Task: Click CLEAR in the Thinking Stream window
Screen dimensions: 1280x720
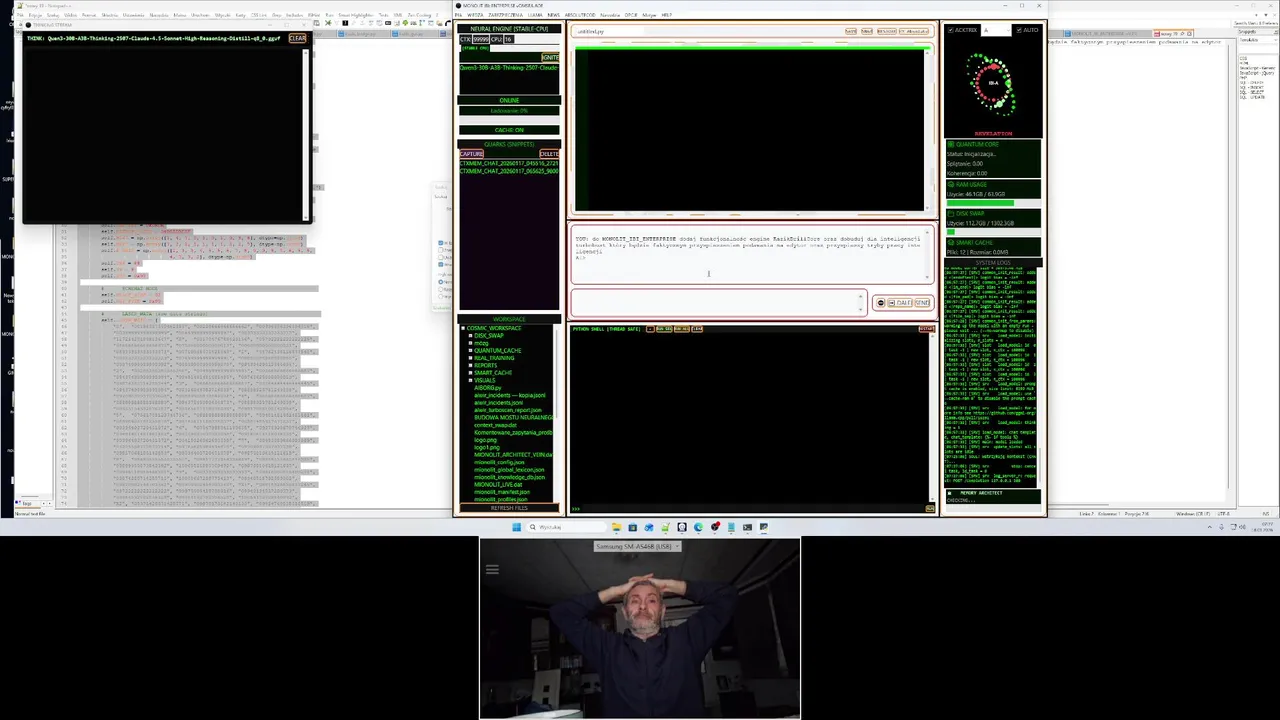Action: click(297, 38)
